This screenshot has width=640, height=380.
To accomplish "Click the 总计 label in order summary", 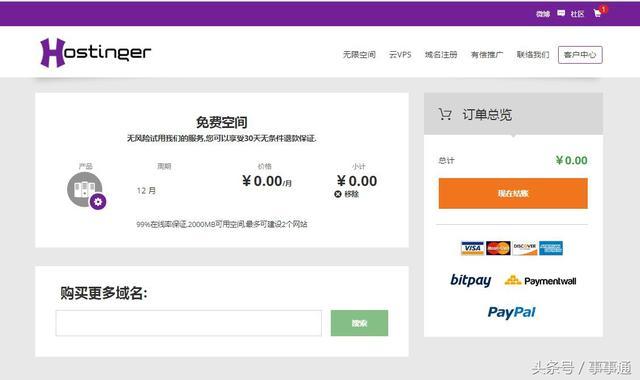I will (446, 160).
